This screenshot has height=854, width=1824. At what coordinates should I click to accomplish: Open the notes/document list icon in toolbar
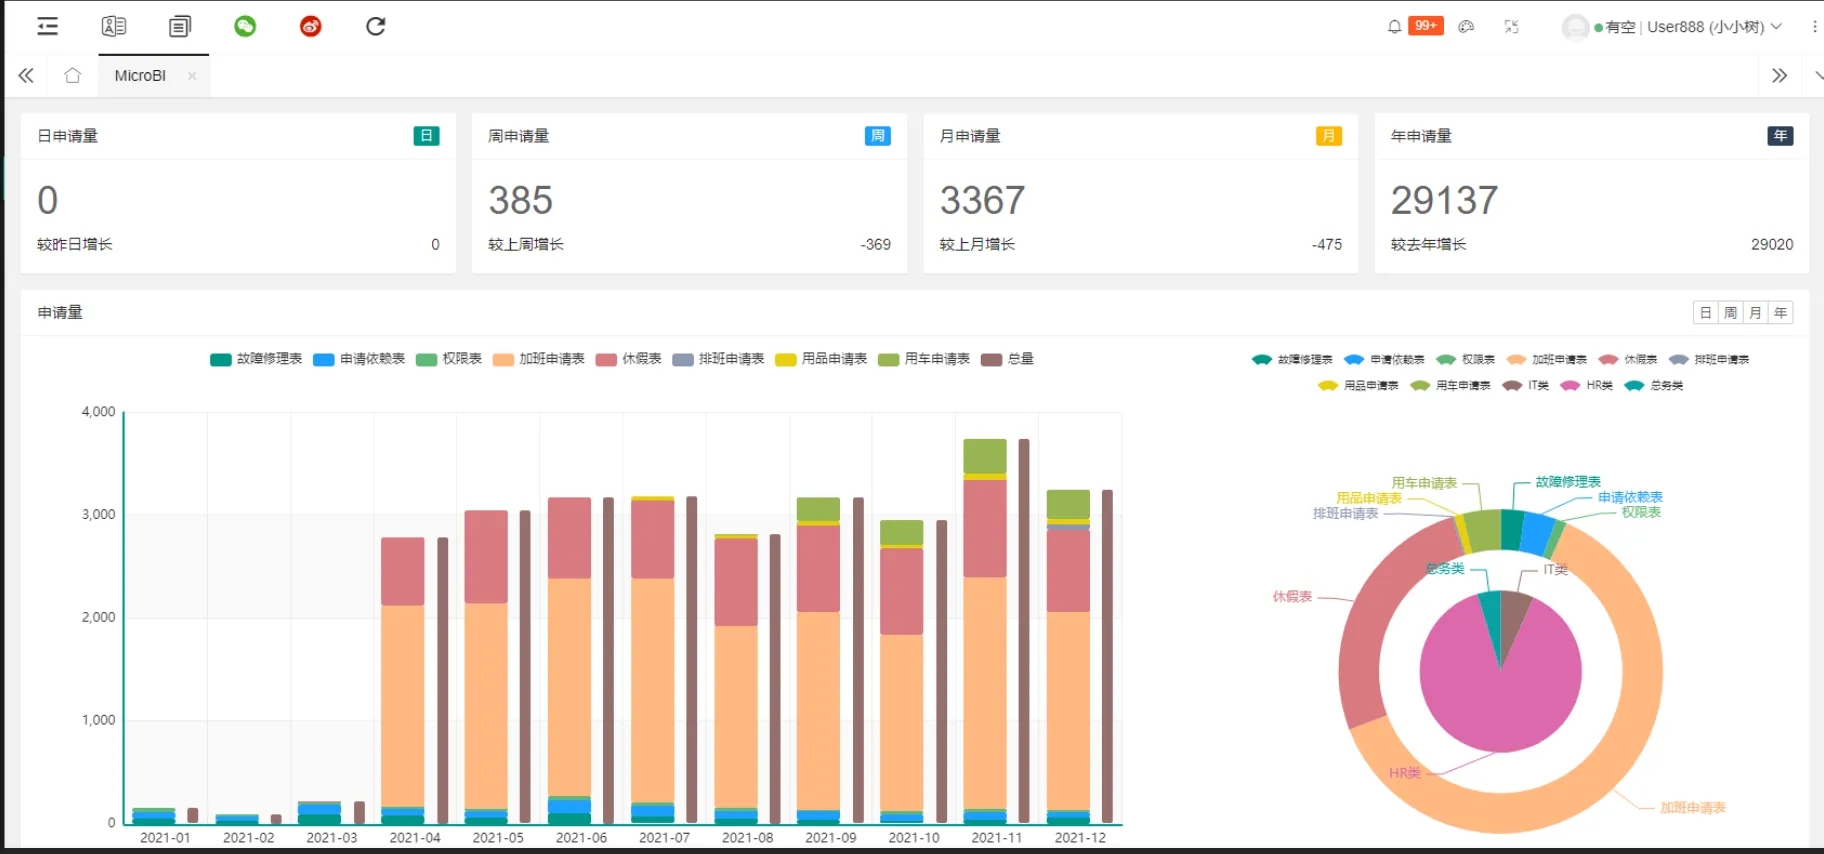180,27
